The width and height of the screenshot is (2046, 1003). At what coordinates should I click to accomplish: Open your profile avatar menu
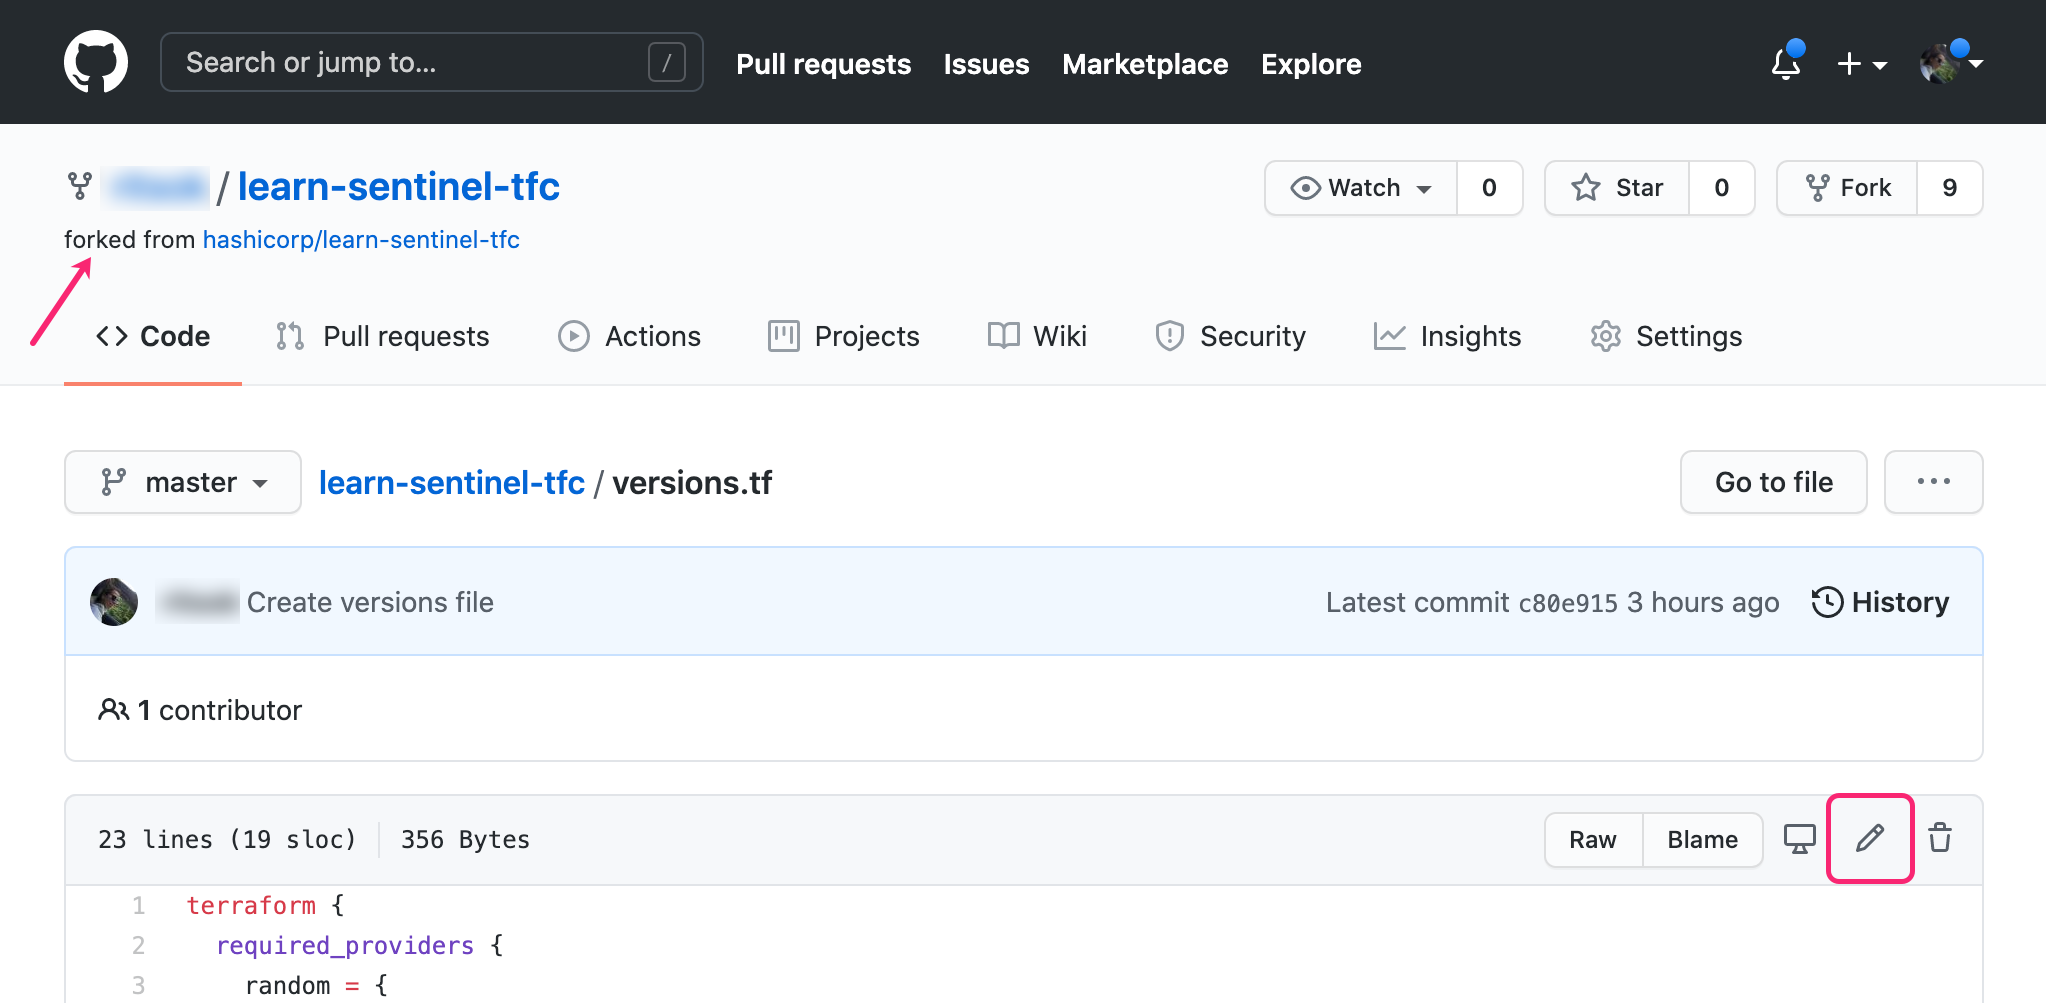click(1949, 61)
